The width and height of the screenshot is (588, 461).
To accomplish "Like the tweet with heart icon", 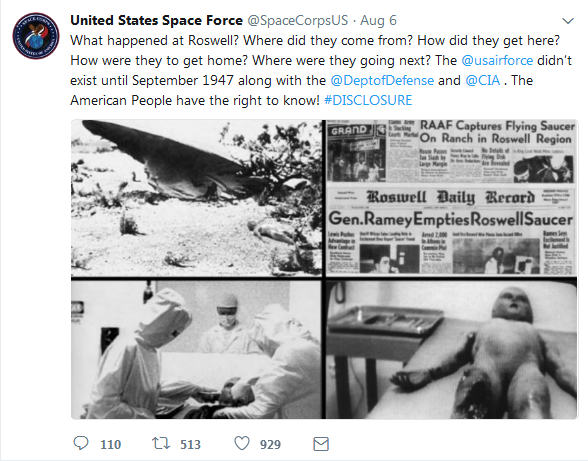I will coord(242,443).
